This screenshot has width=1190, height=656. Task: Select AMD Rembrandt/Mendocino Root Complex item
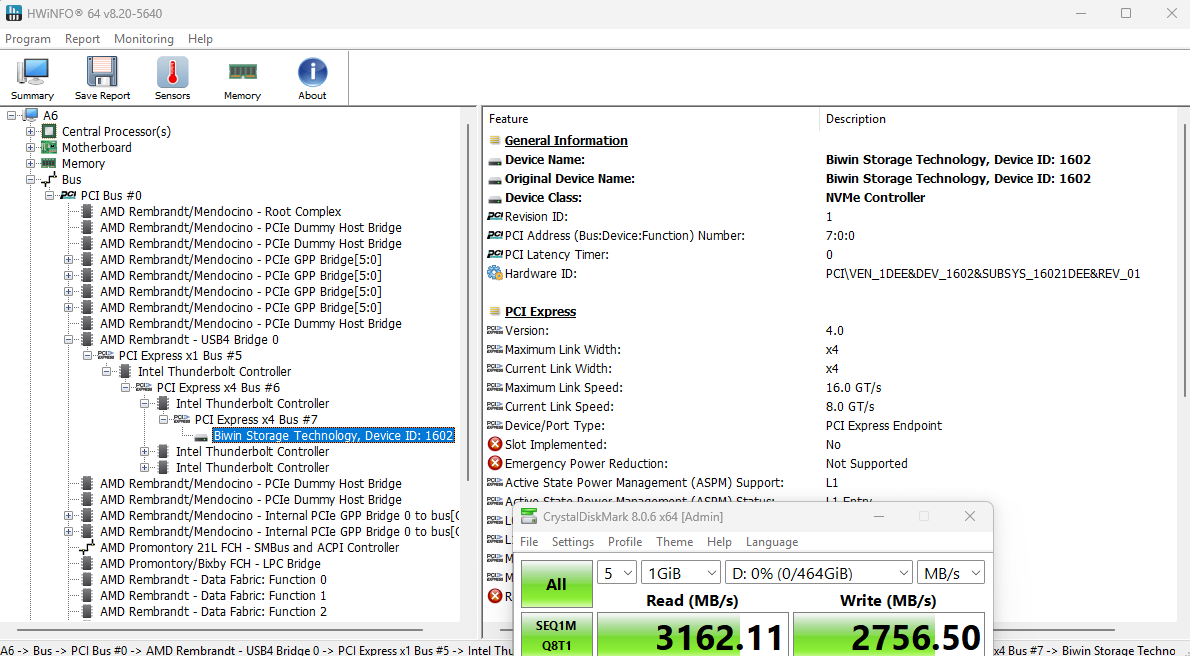[221, 211]
